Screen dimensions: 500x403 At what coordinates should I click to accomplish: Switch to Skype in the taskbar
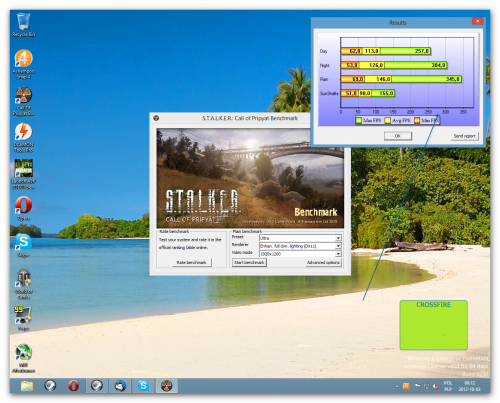(143, 386)
